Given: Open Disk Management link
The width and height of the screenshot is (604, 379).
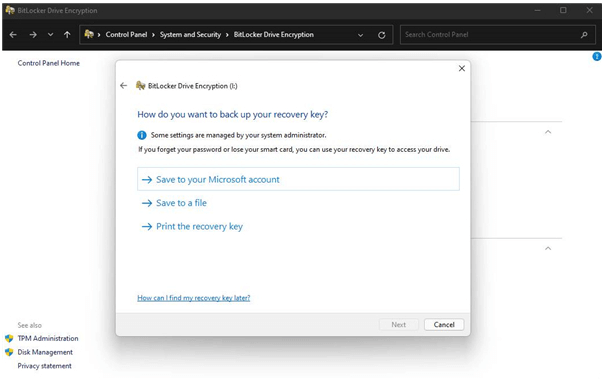Looking at the screenshot, I should coord(45,352).
